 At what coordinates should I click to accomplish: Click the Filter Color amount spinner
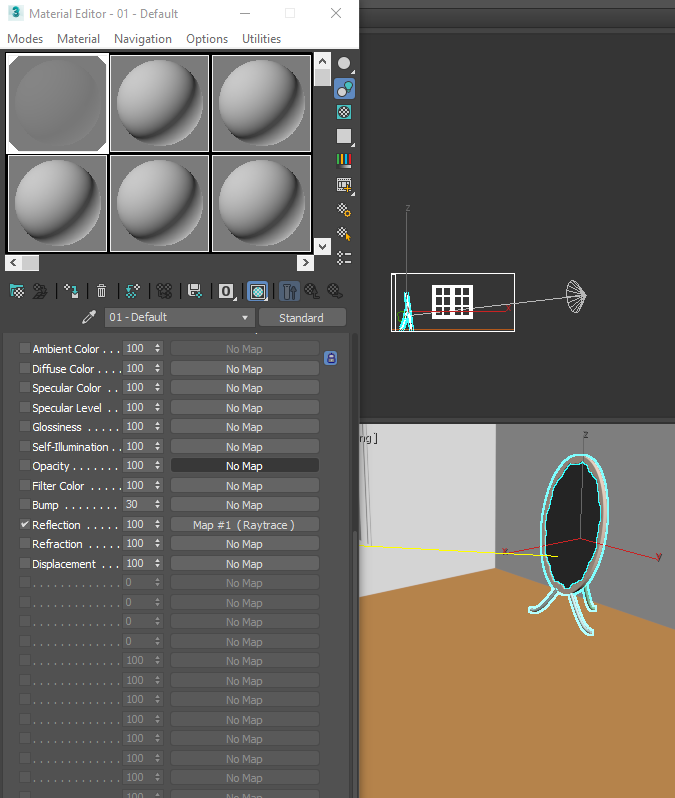tap(157, 486)
